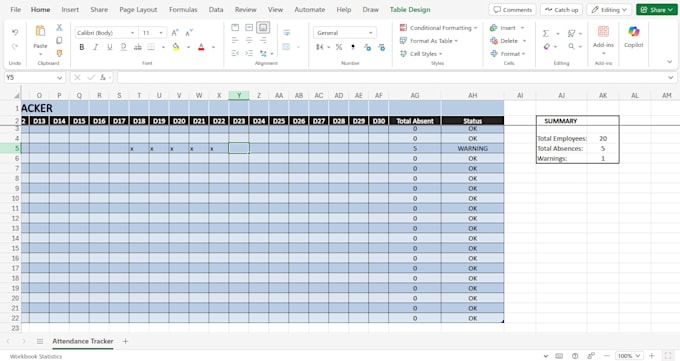Image resolution: width=680 pixels, height=361 pixels.
Task: Align text to the bottom
Action: [263, 27]
